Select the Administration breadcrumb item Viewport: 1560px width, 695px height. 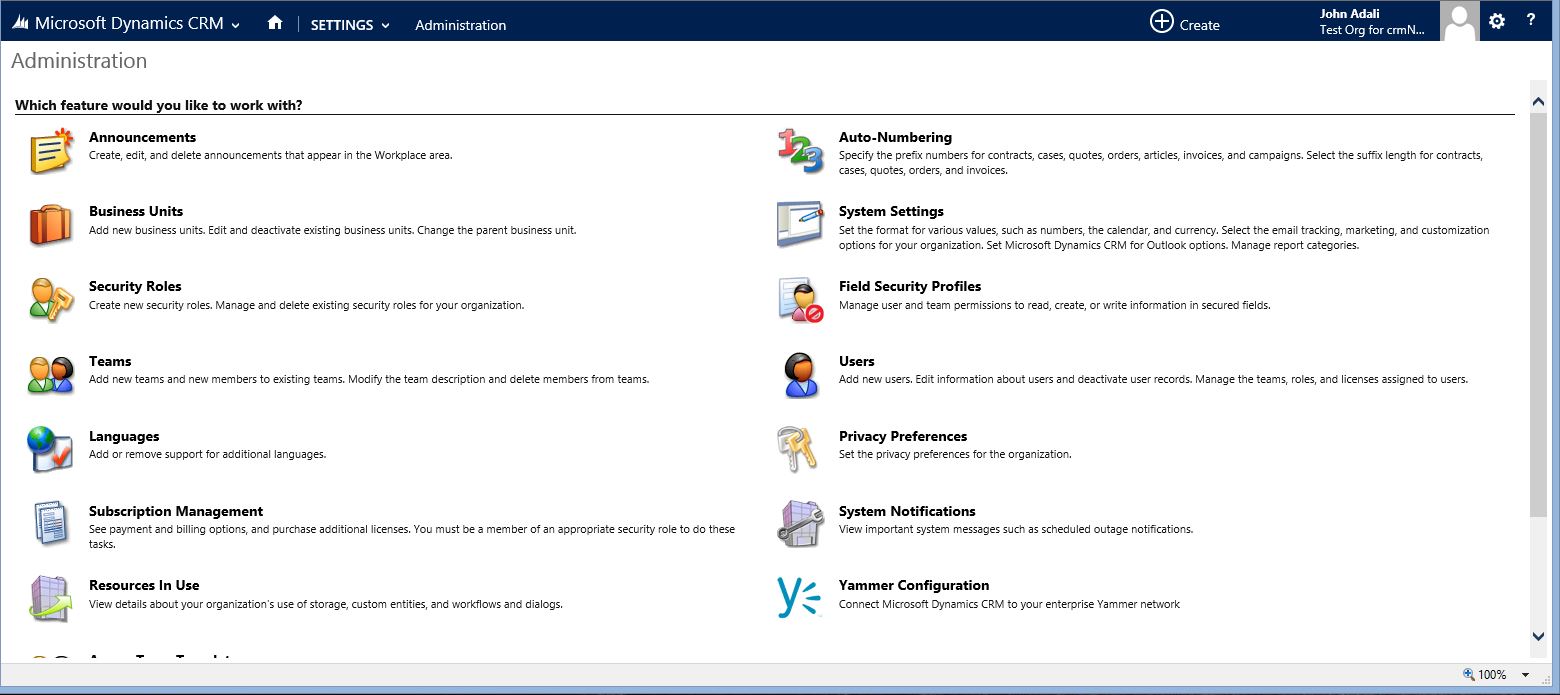coord(460,25)
